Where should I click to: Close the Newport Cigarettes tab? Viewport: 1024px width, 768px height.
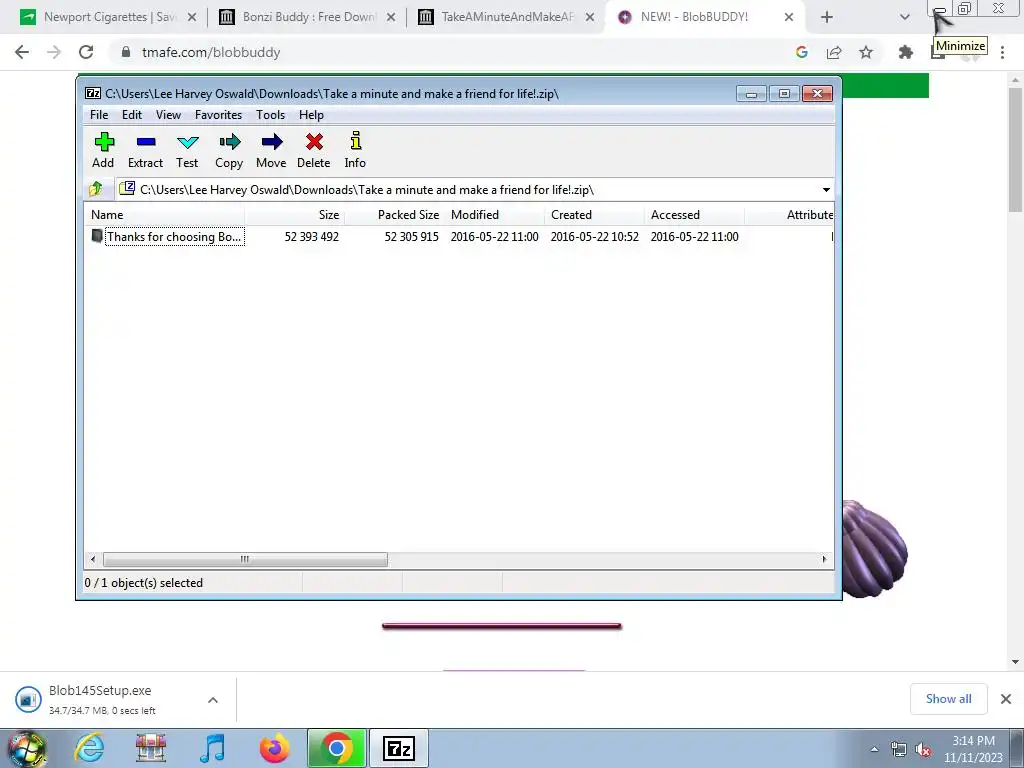[x=192, y=17]
